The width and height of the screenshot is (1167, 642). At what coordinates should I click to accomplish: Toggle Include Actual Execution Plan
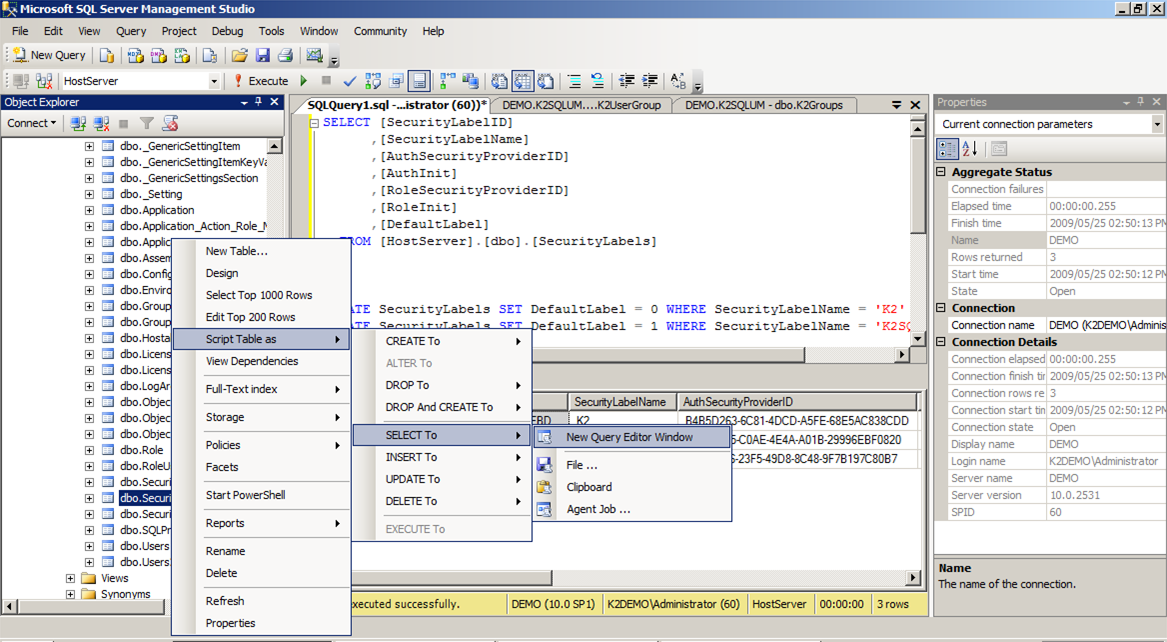pos(447,80)
